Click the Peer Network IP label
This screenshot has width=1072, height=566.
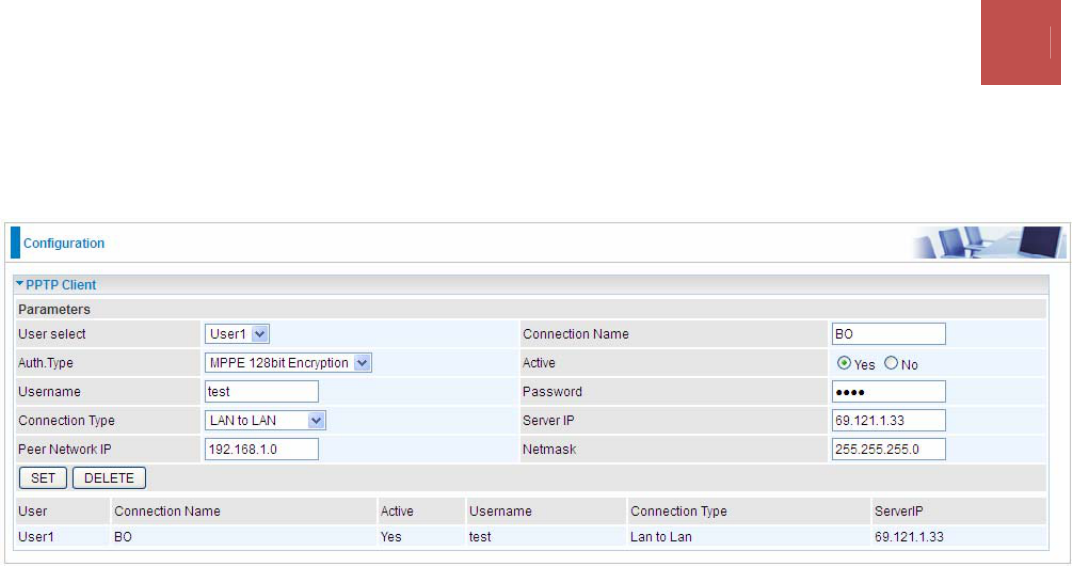click(64, 449)
